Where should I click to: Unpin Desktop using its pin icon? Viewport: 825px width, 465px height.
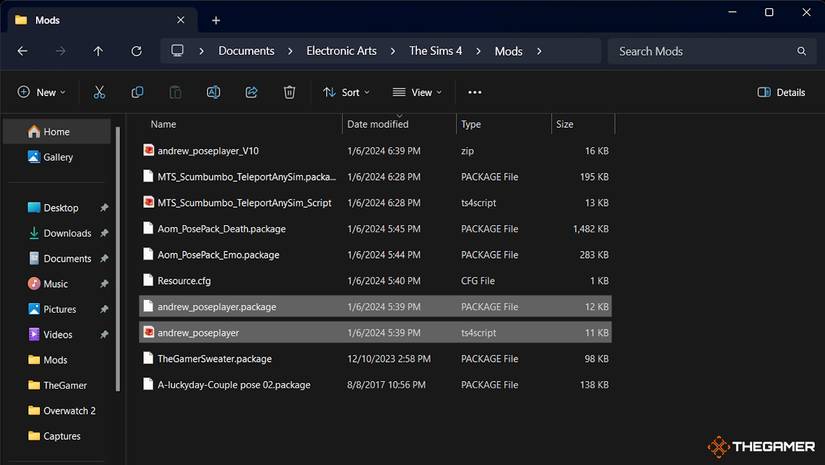(x=104, y=208)
